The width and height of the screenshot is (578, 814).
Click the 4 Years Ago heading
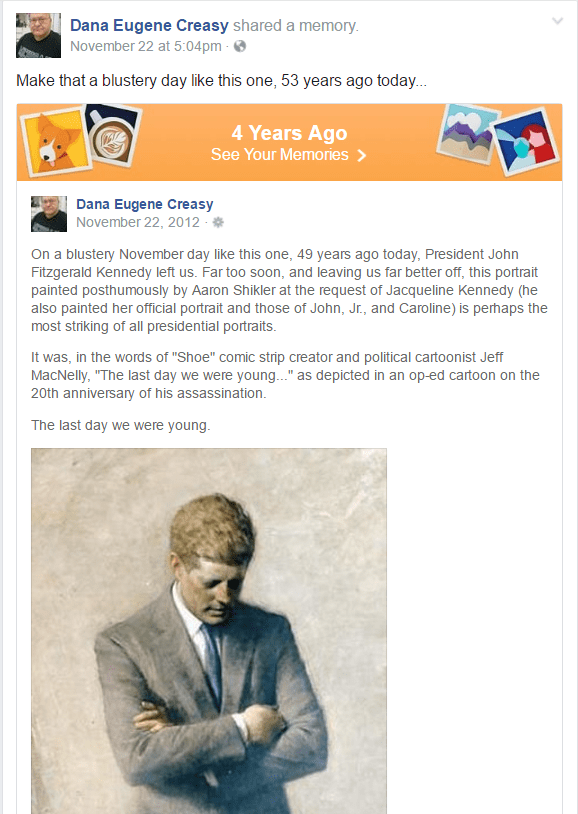289,133
